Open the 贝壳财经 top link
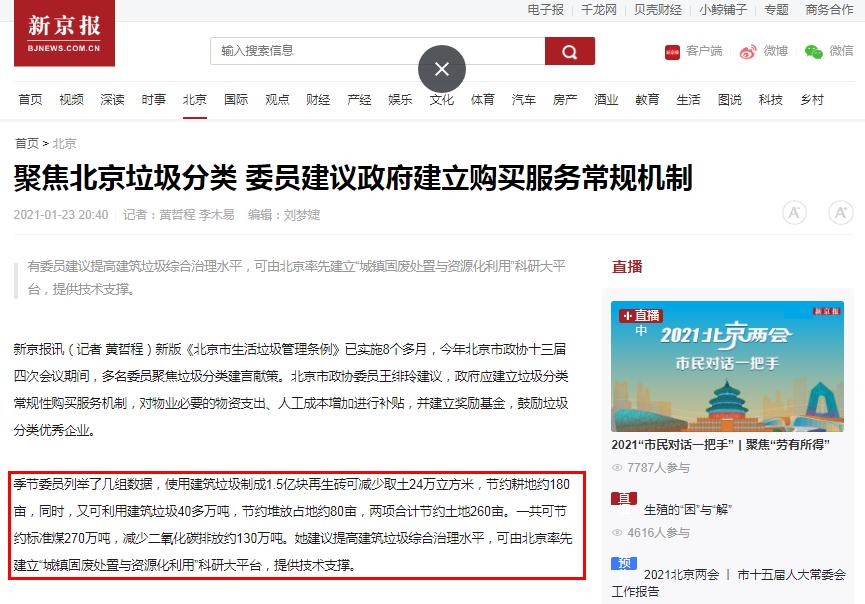The image size is (865, 604). click(658, 10)
